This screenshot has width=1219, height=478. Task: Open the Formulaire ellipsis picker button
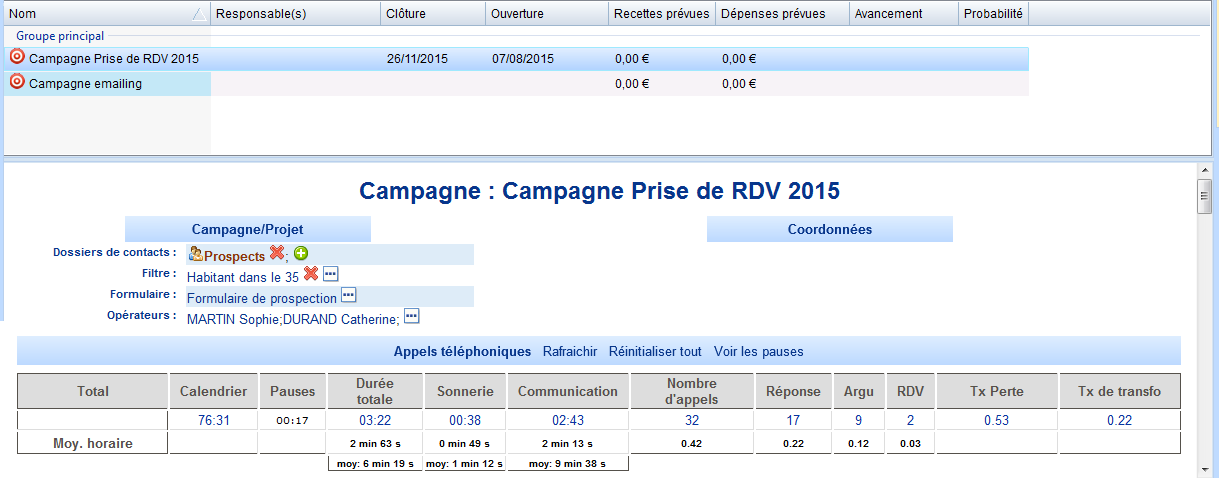click(x=348, y=295)
